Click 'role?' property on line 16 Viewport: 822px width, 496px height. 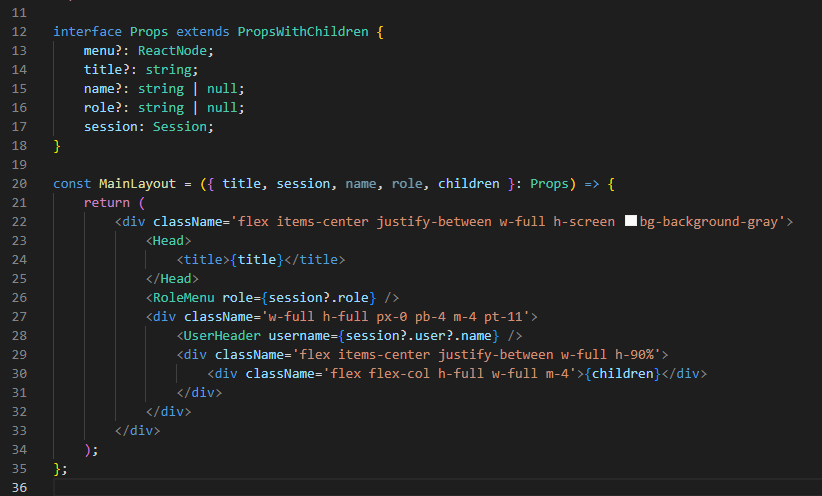pos(103,107)
